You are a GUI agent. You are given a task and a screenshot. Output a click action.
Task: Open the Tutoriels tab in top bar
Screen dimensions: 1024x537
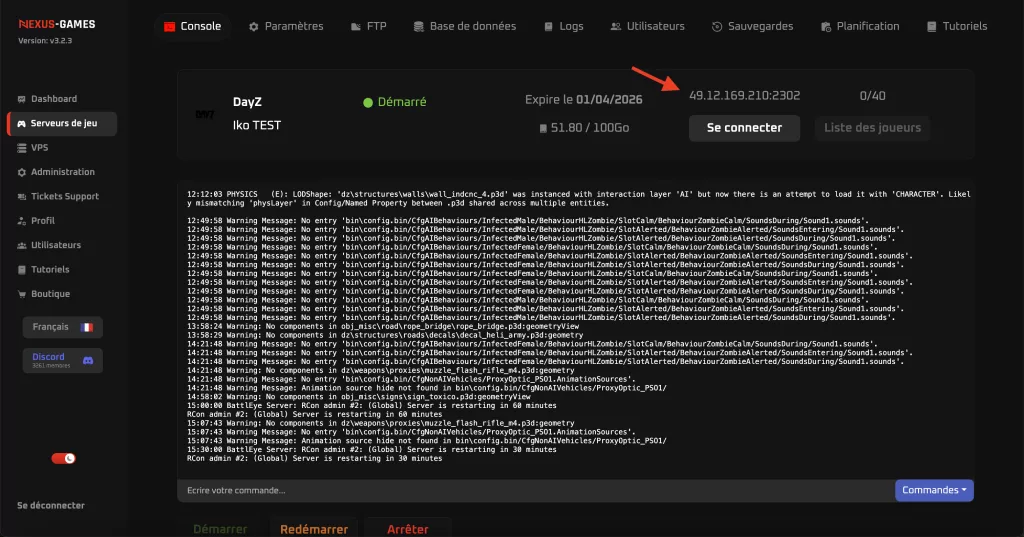point(957,27)
